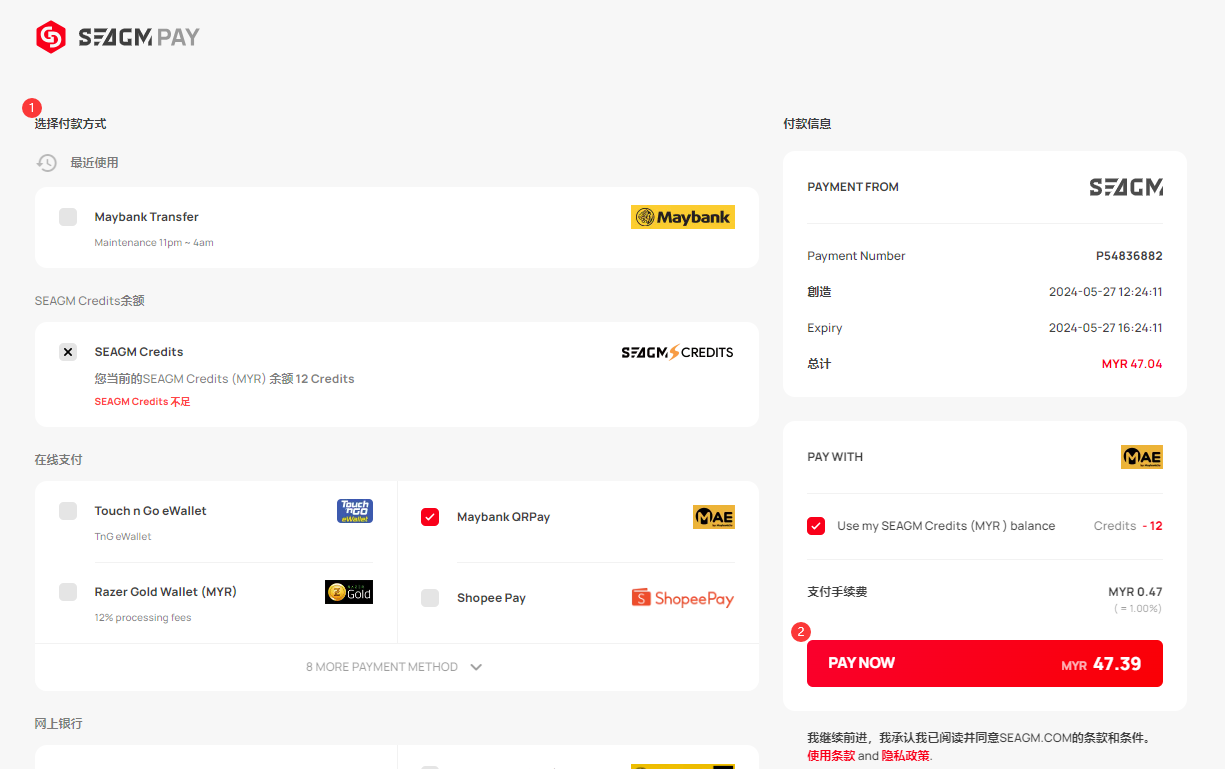Click the processing fee MYR 0.47 value
Viewport: 1225px width, 769px height.
click(1136, 592)
